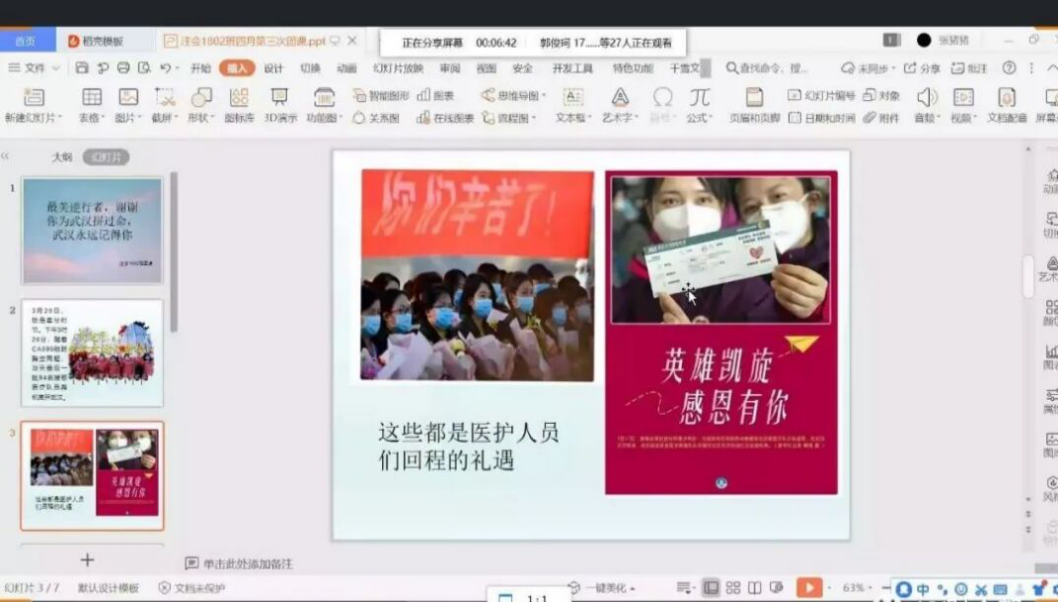This screenshot has height=603, width=1059.
Task: Open the 文本框 text box dropdown
Action: pos(572,117)
